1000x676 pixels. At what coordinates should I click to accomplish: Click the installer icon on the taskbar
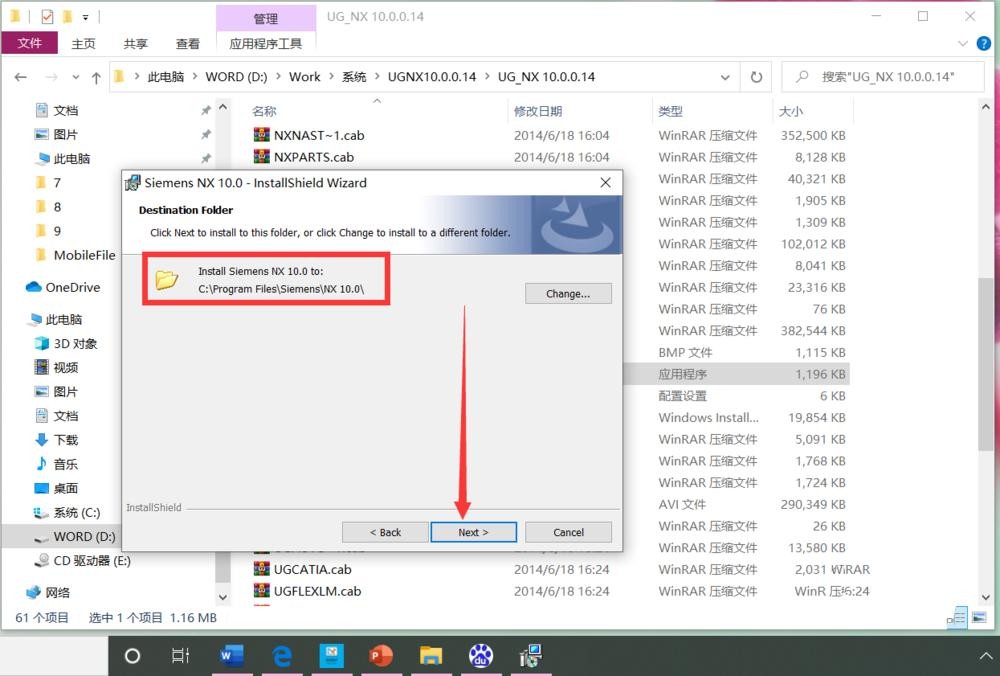tap(530, 656)
